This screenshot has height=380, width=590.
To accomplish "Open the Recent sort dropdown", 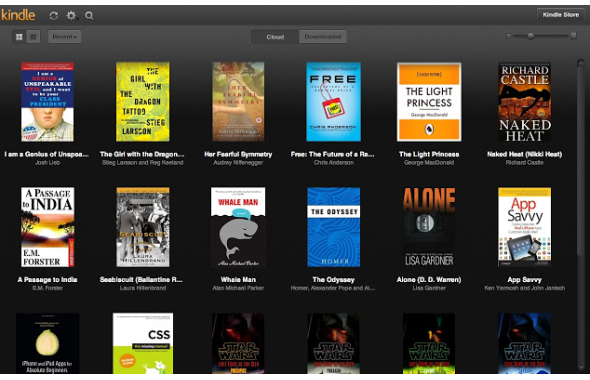I will click(x=64, y=36).
